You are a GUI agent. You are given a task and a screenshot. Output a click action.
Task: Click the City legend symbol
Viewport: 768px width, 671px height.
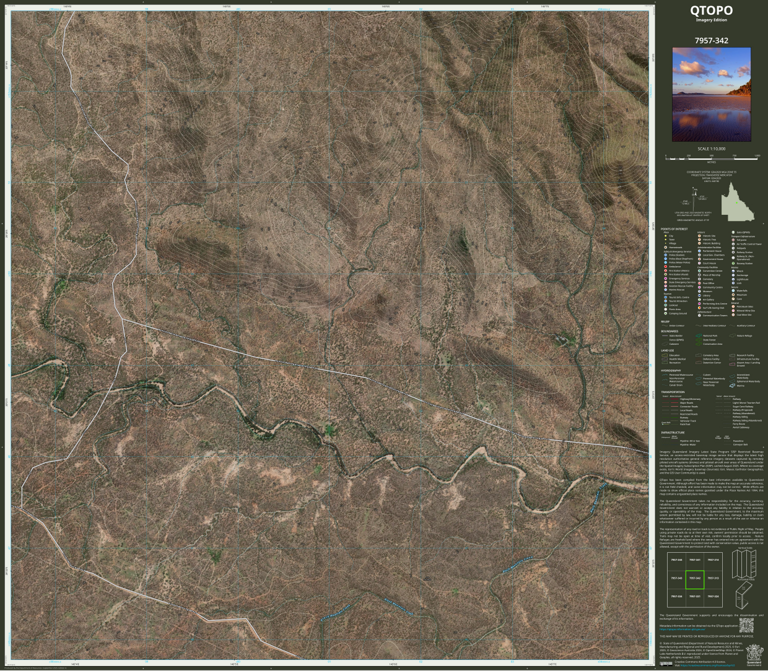(x=666, y=236)
